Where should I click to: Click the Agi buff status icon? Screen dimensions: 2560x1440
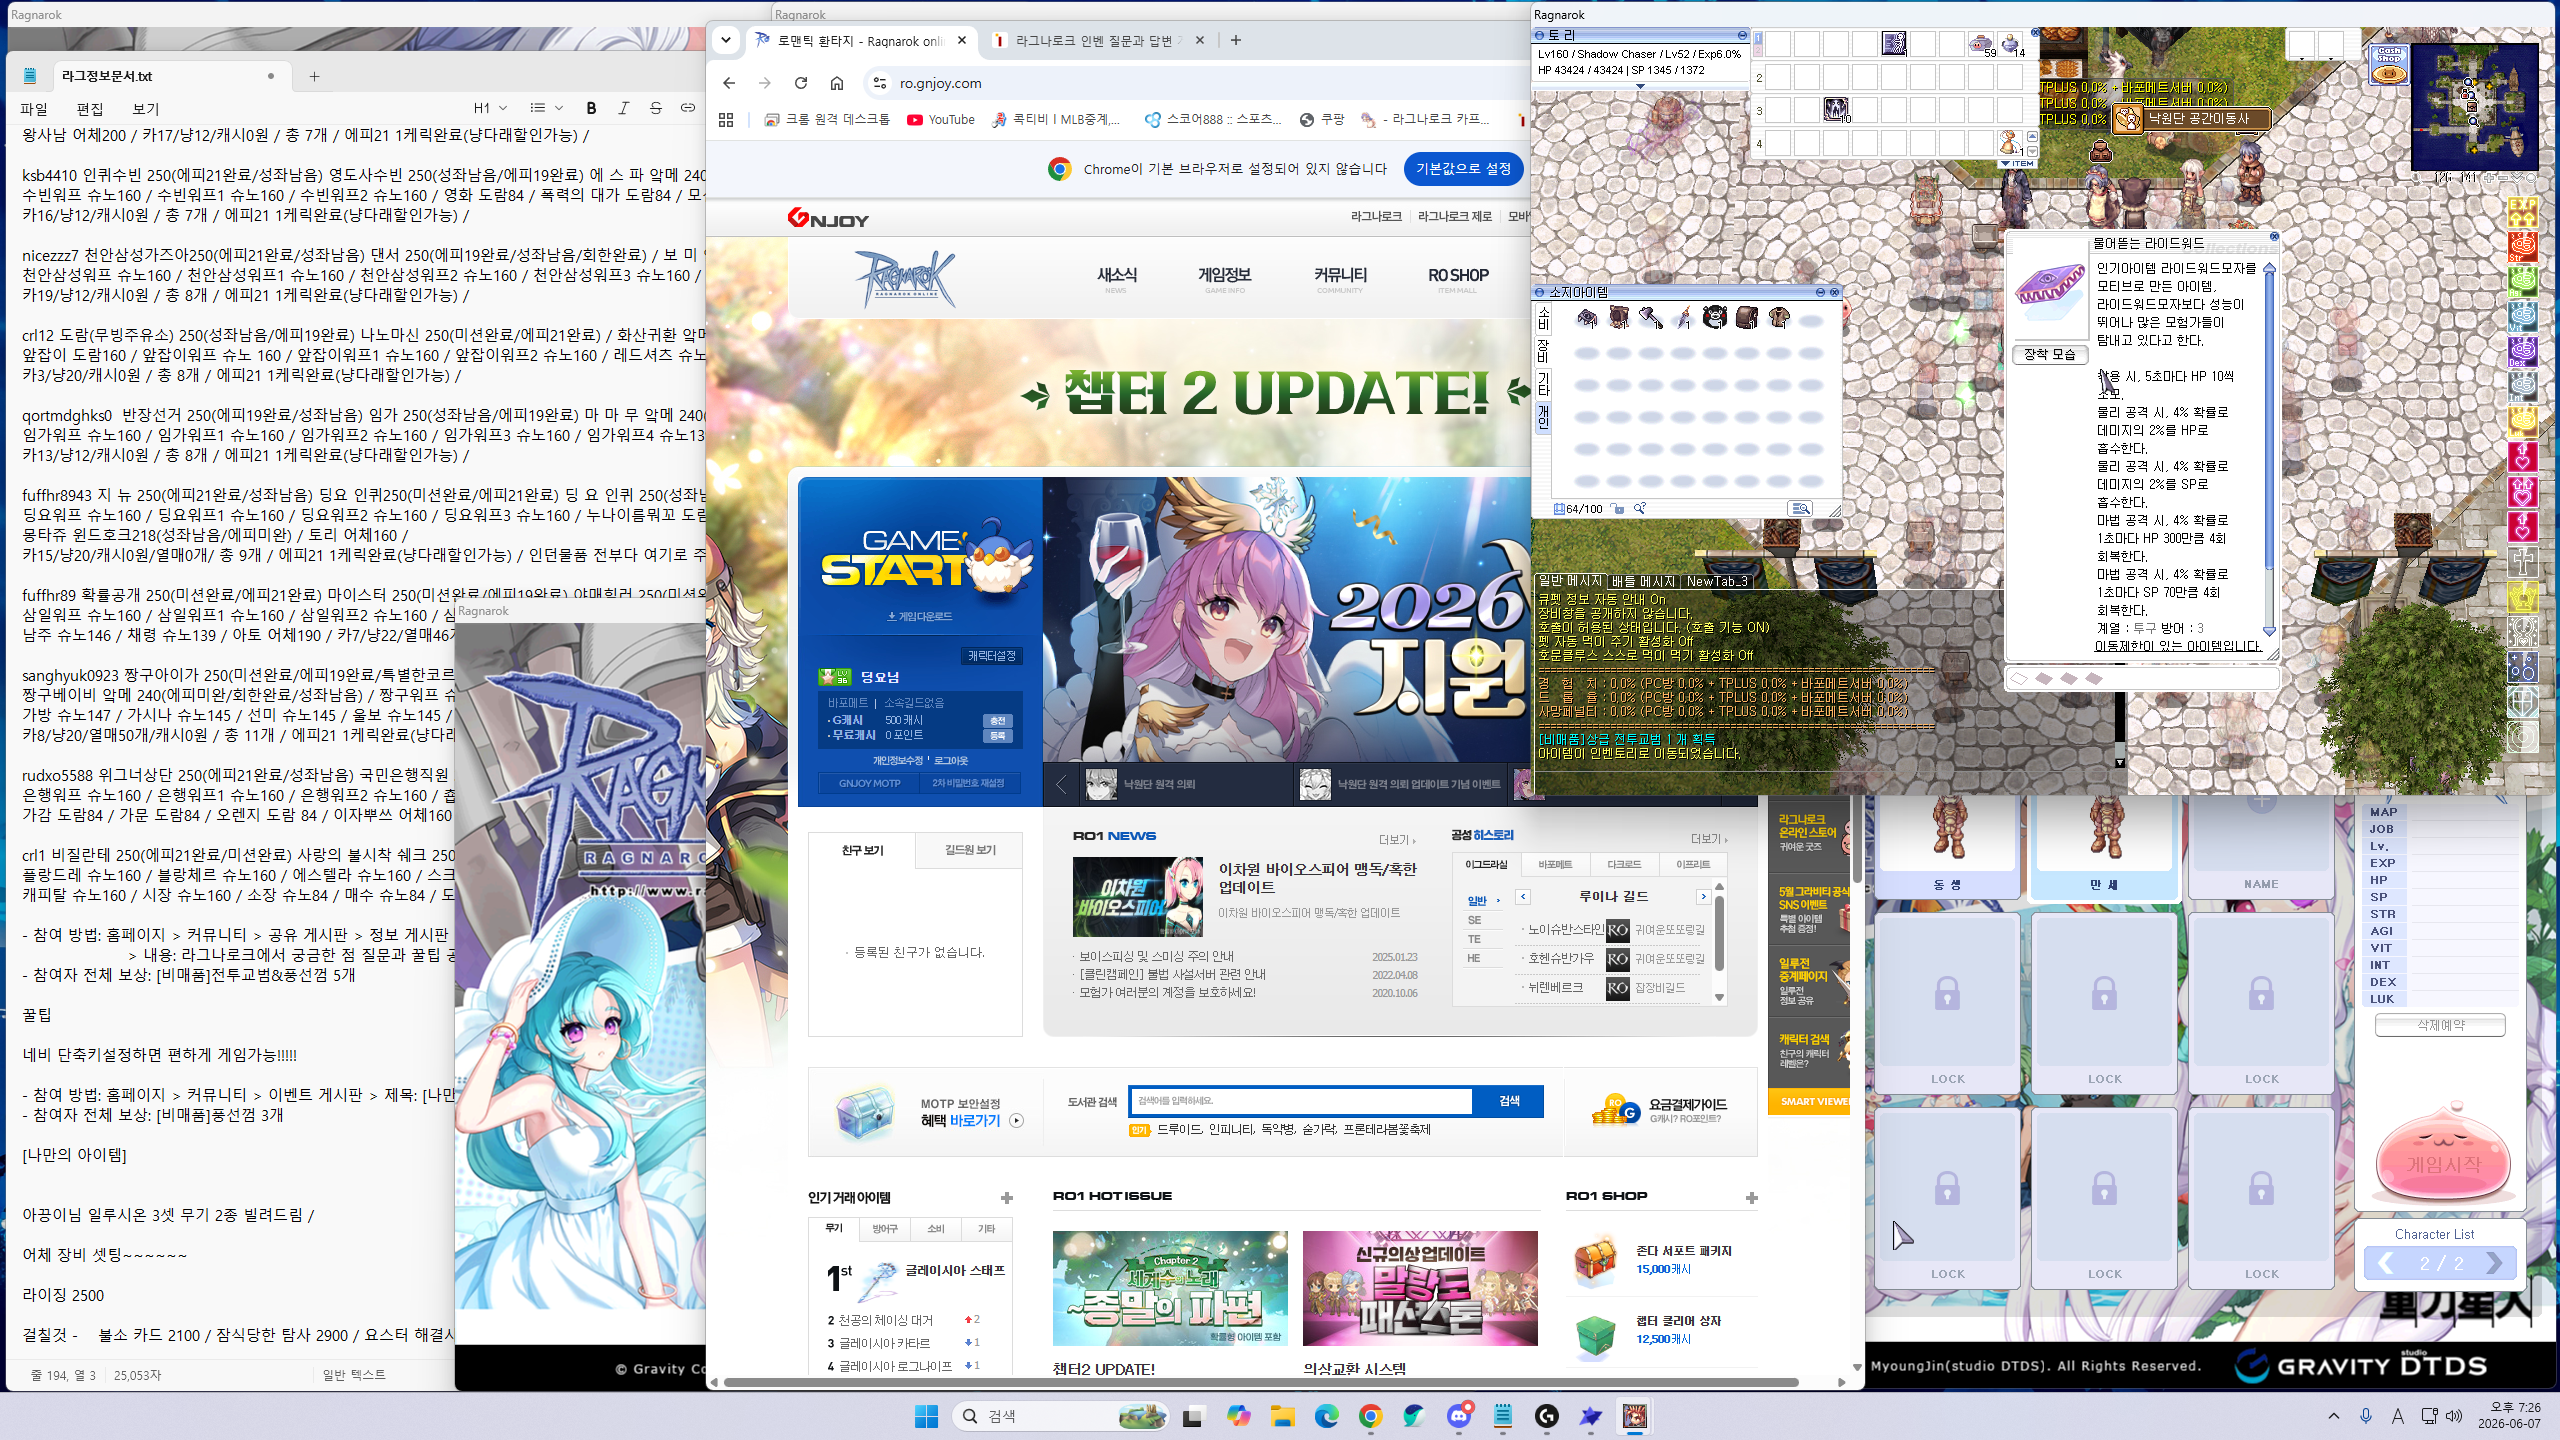[x=2522, y=281]
